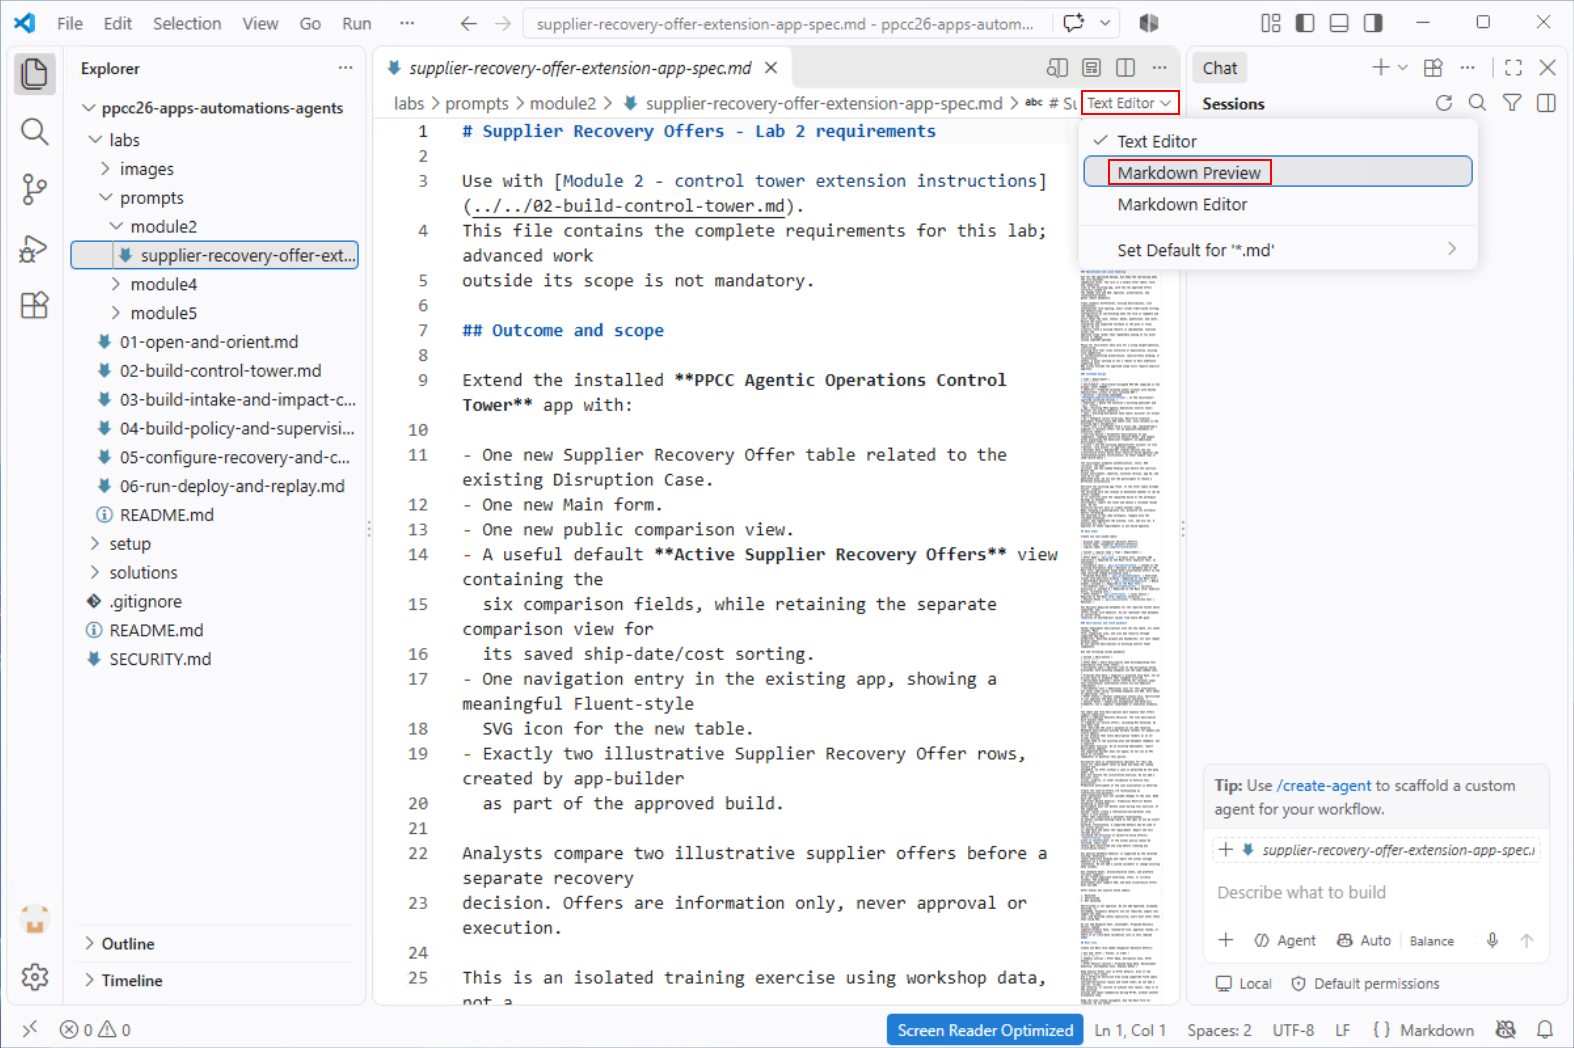
Task: Expand the module4 folder
Action: point(115,284)
